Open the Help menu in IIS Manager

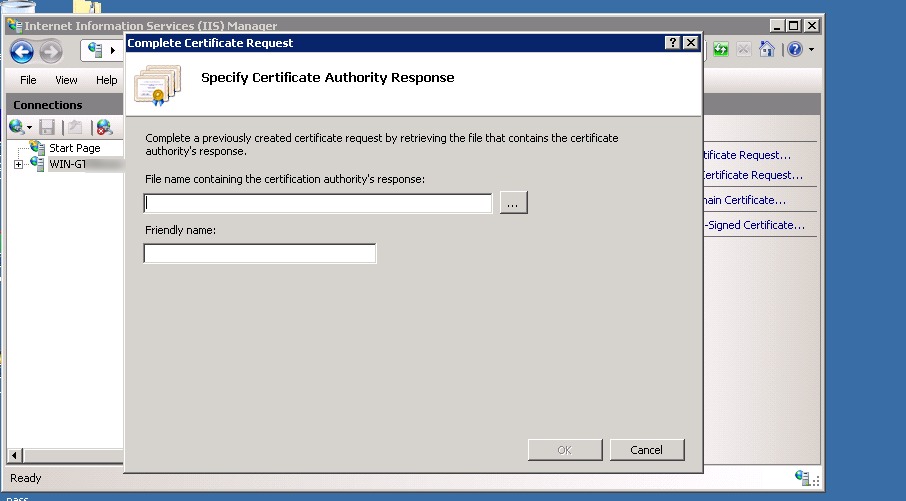[106, 80]
